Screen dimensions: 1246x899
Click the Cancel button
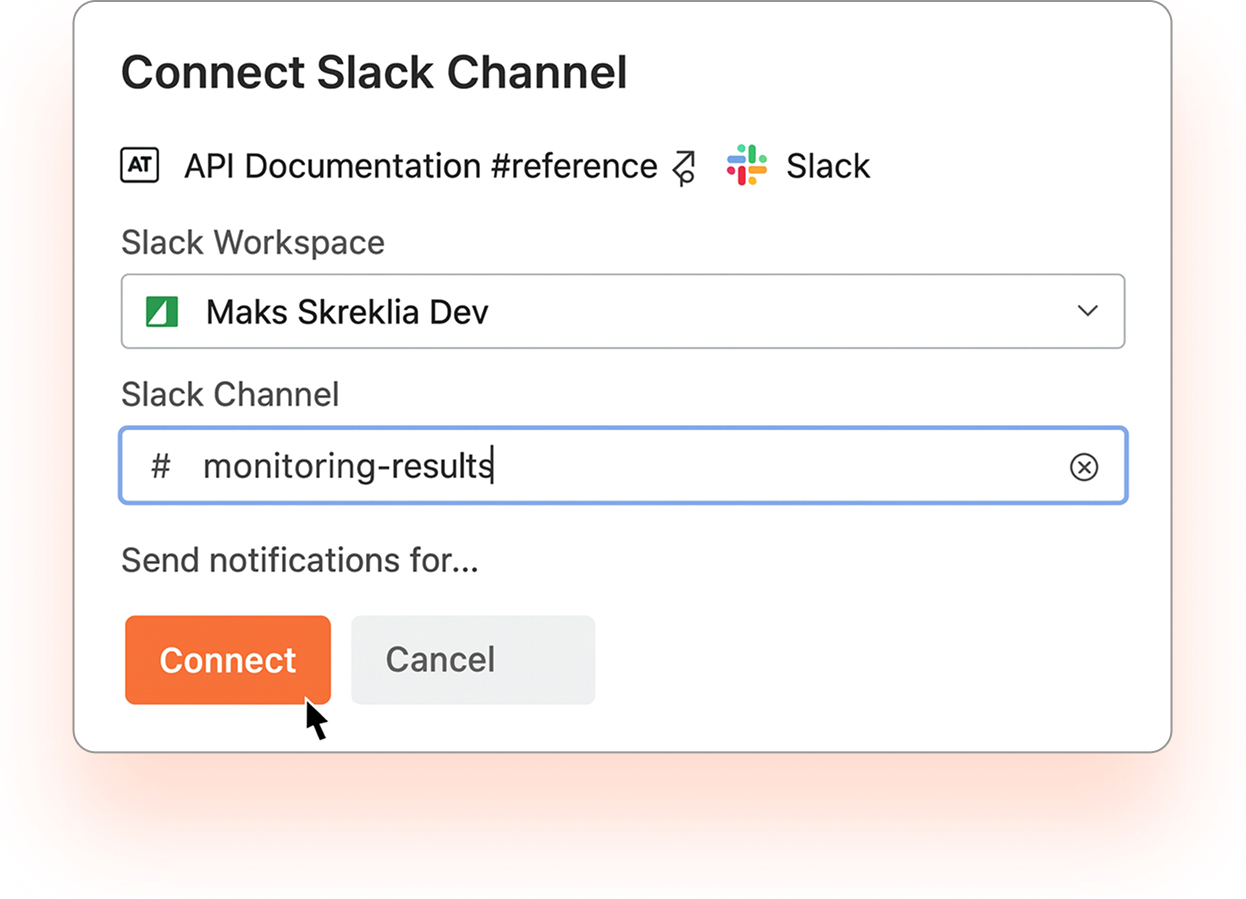[472, 660]
